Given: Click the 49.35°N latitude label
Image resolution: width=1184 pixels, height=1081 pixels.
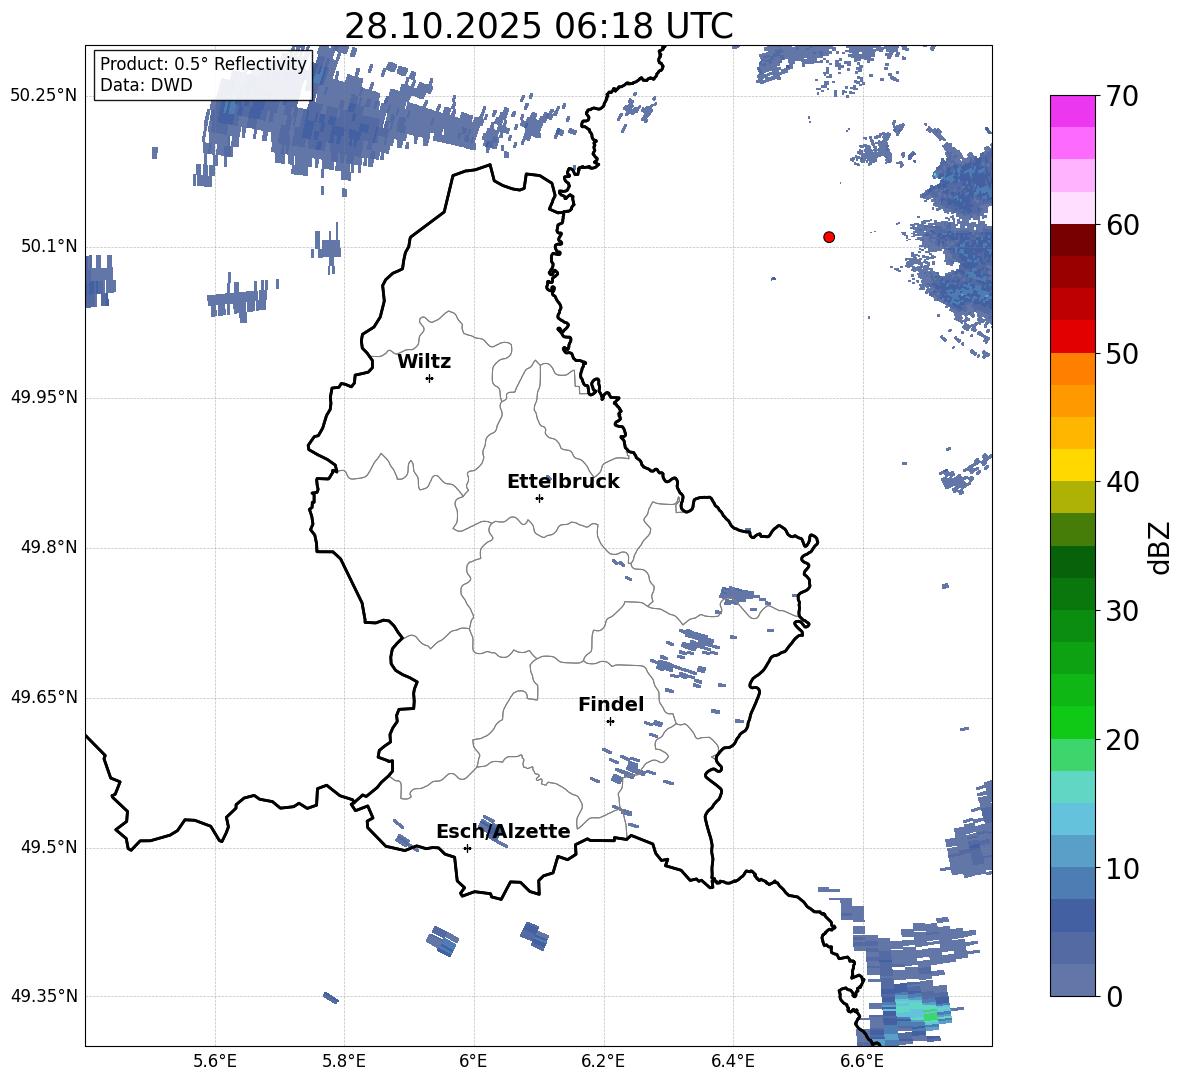Looking at the screenshot, I should click(x=44, y=996).
